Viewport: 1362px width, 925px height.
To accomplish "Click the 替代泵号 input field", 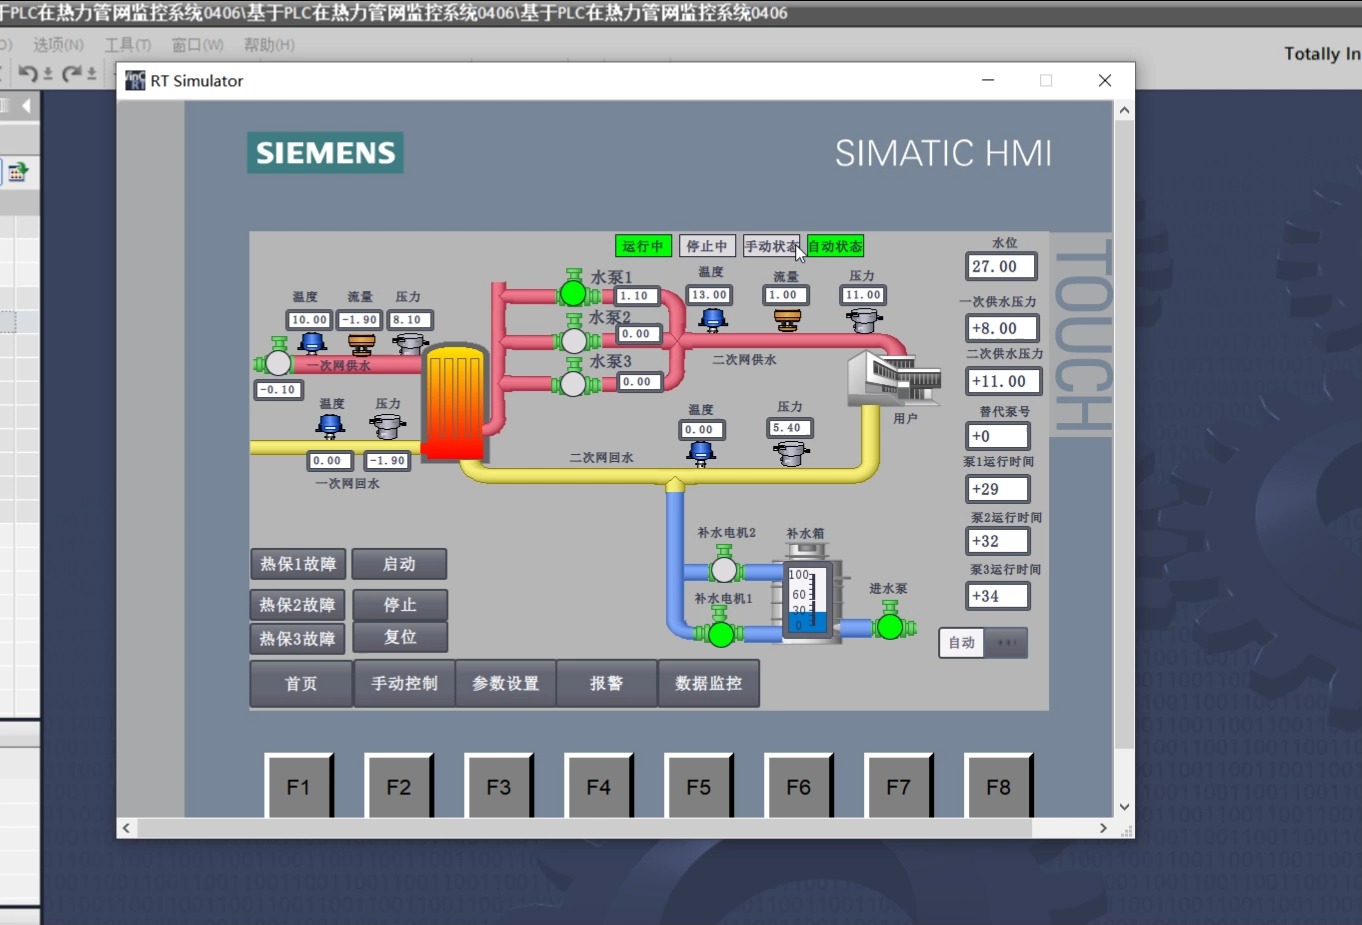I will [x=997, y=436].
